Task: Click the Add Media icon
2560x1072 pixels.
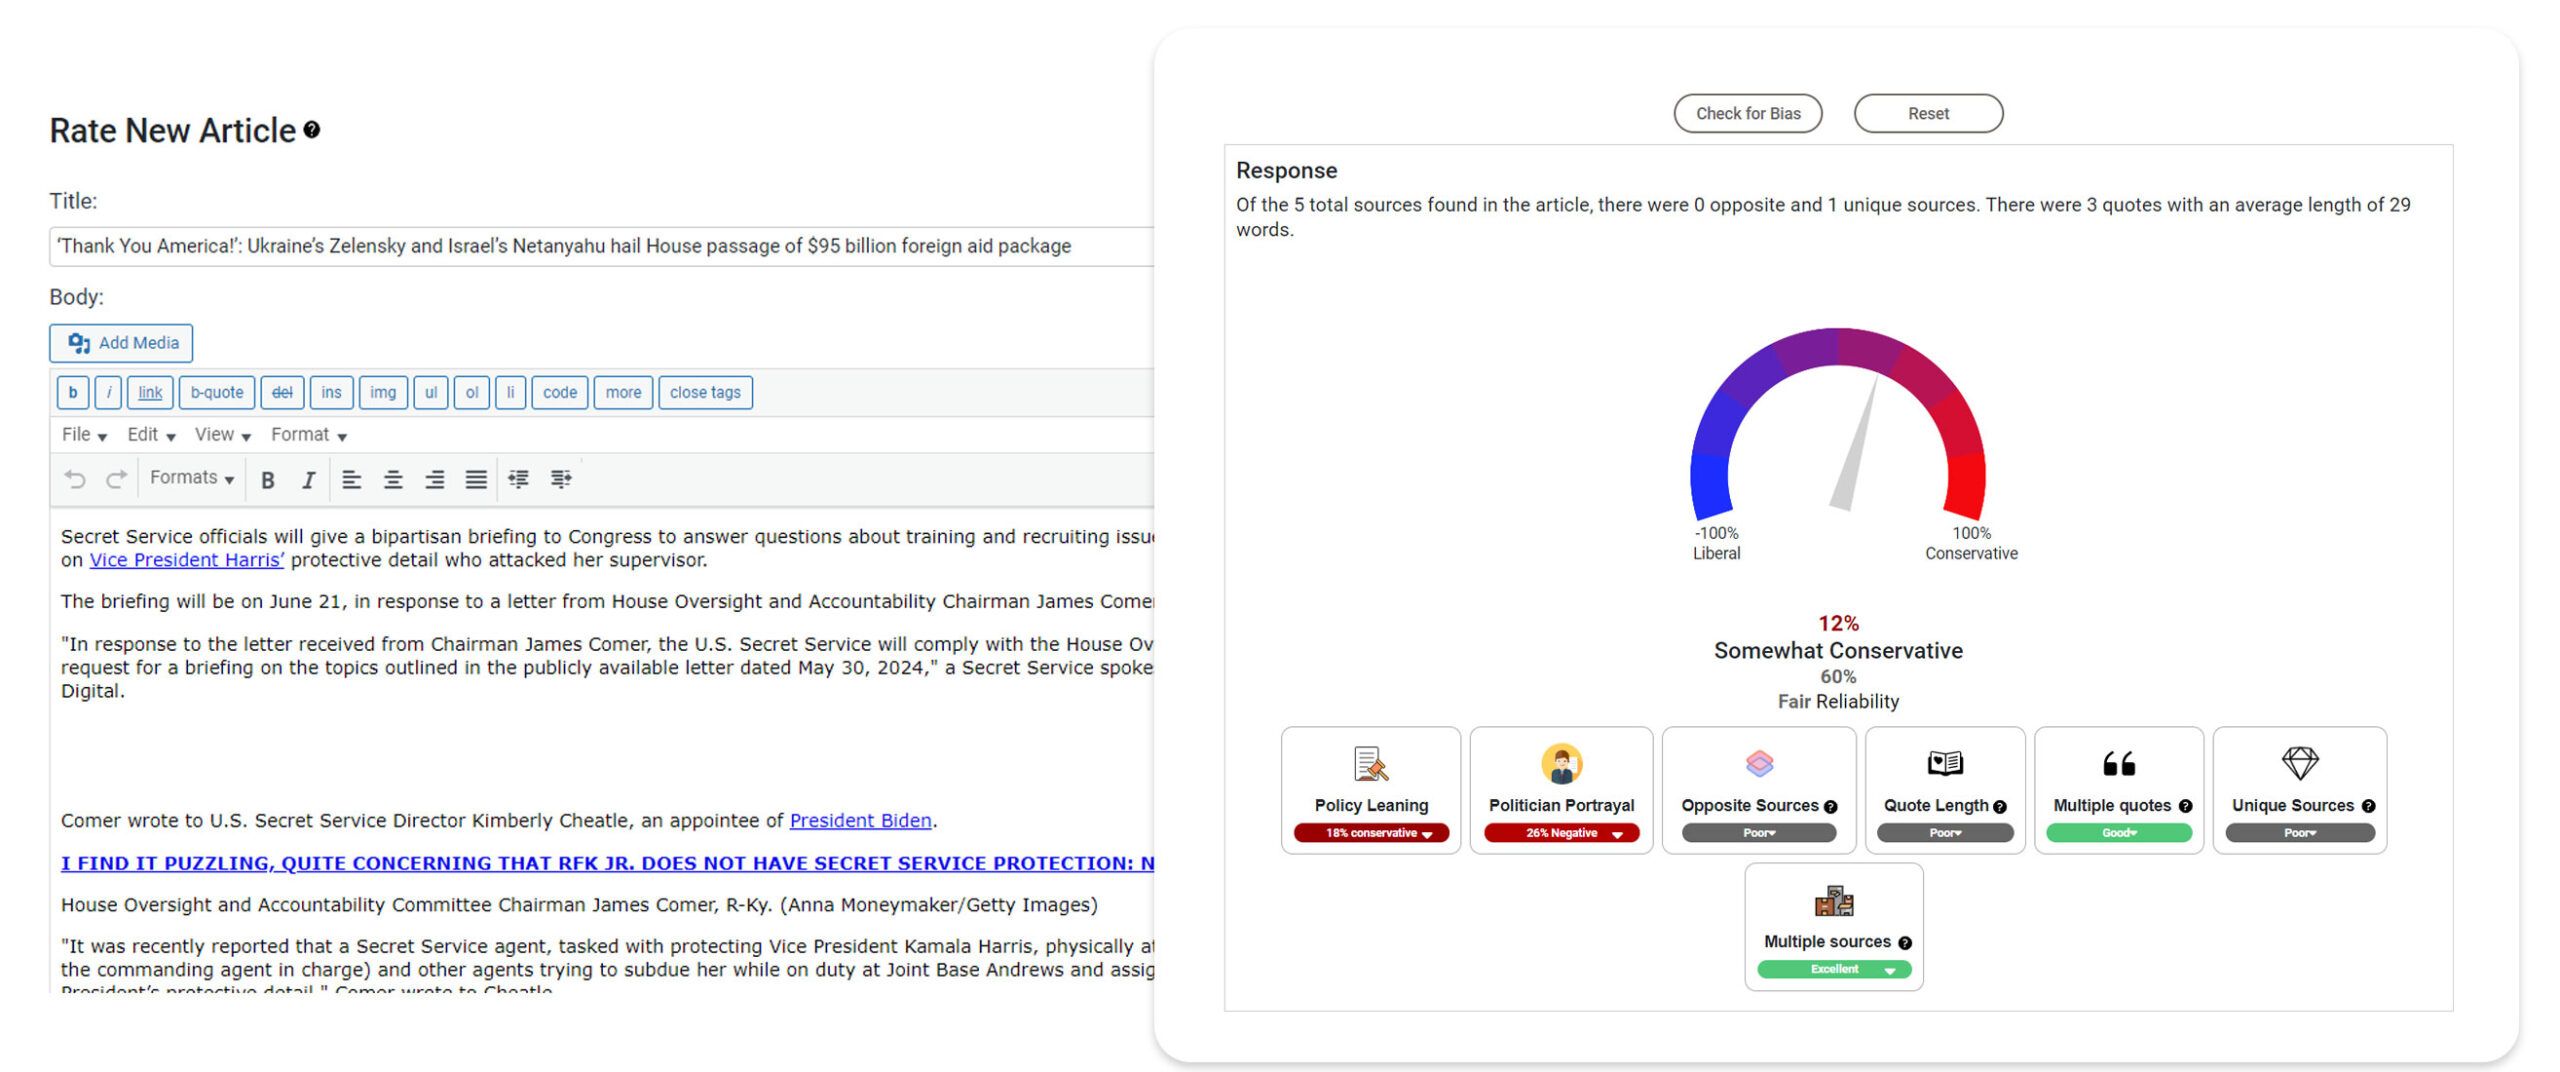Action: click(x=81, y=343)
